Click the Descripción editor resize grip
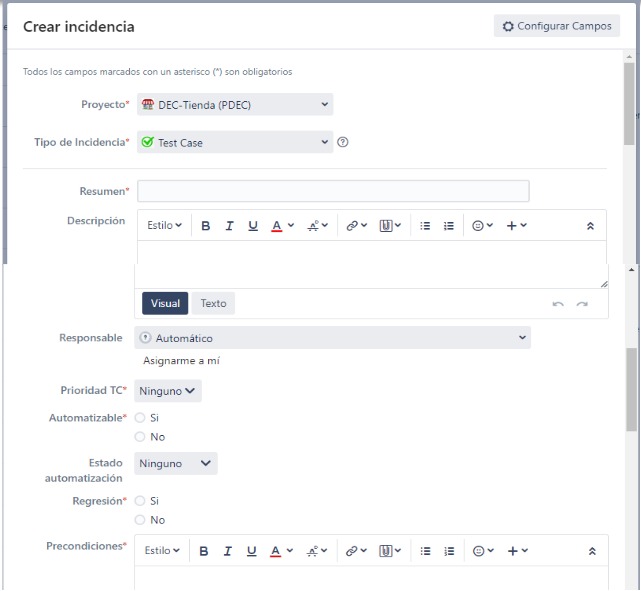Viewport: 641px width, 591px height. click(604, 284)
